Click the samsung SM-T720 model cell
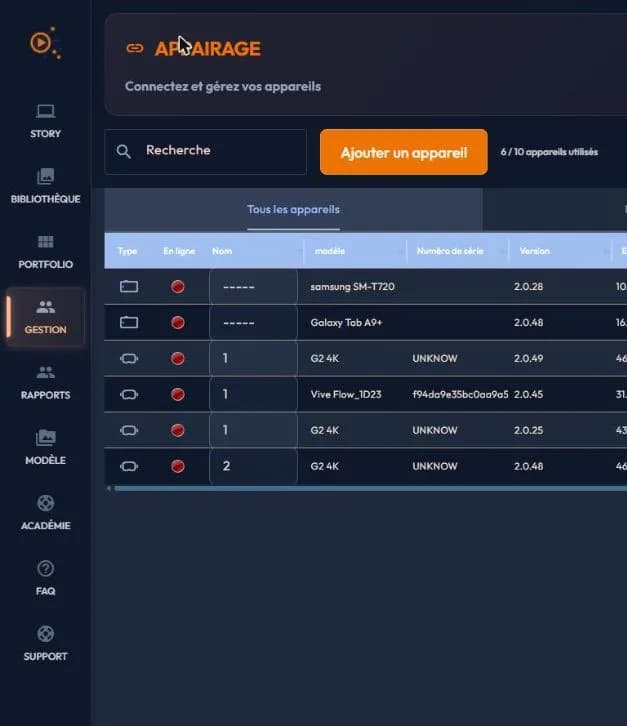 click(352, 287)
